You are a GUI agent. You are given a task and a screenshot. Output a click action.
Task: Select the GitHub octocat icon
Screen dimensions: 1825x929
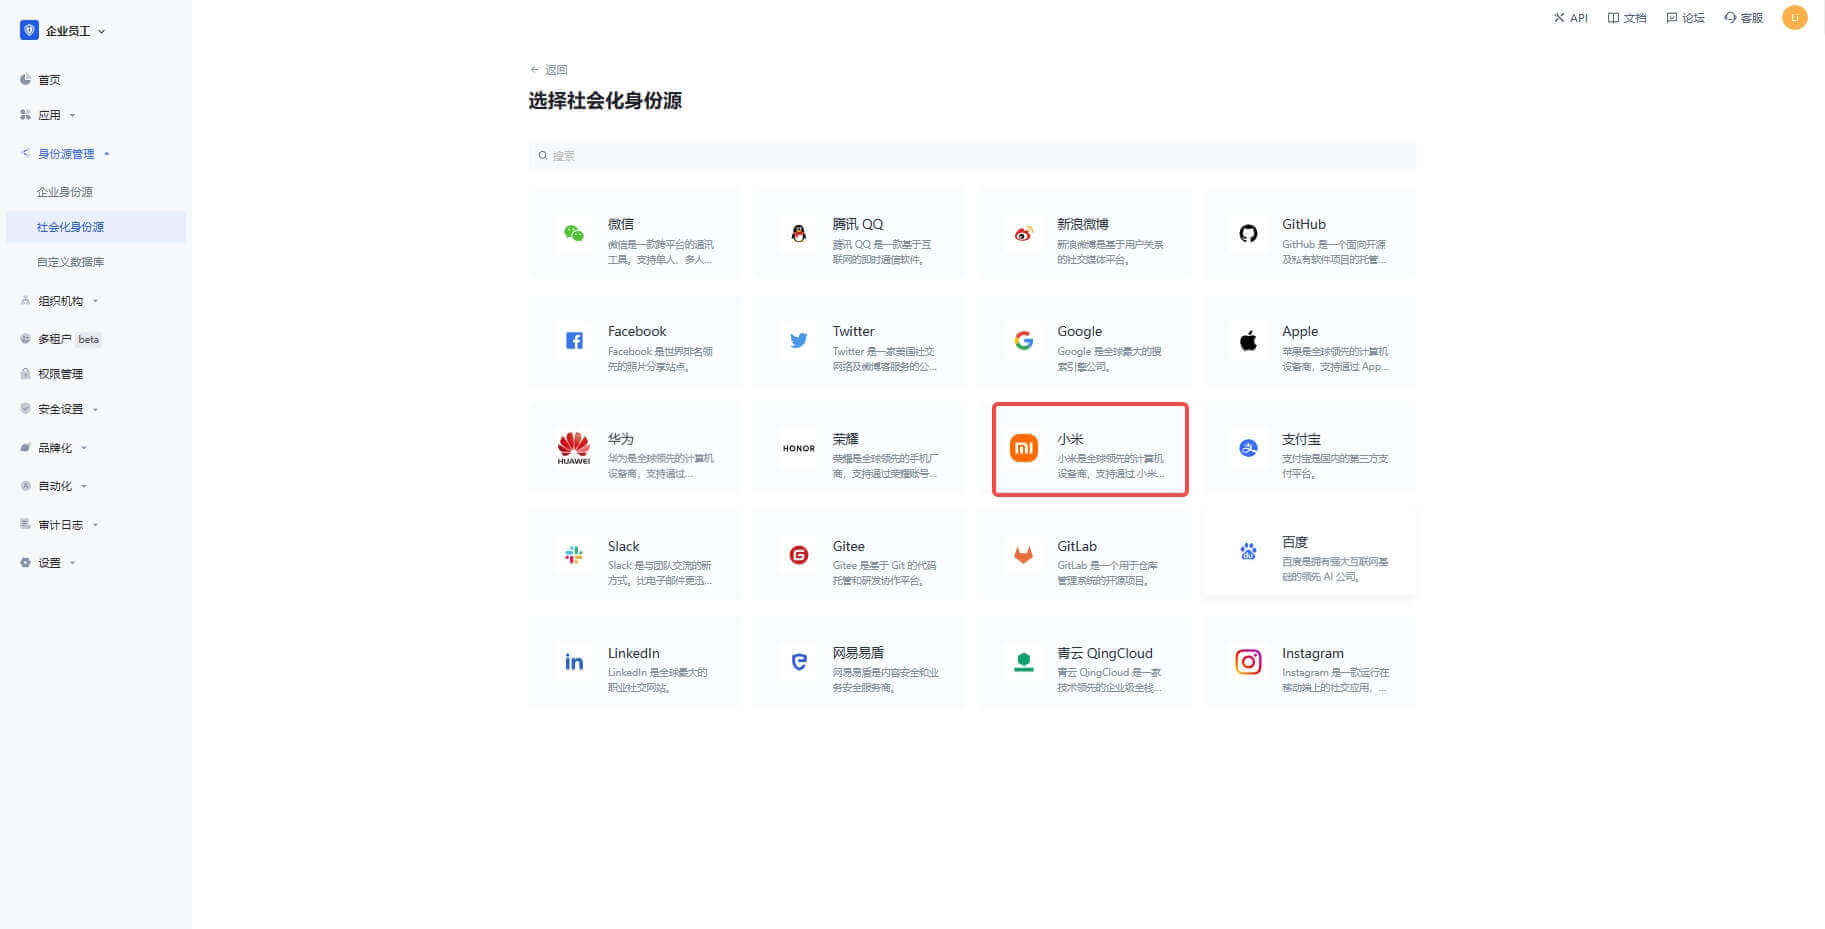coord(1248,234)
